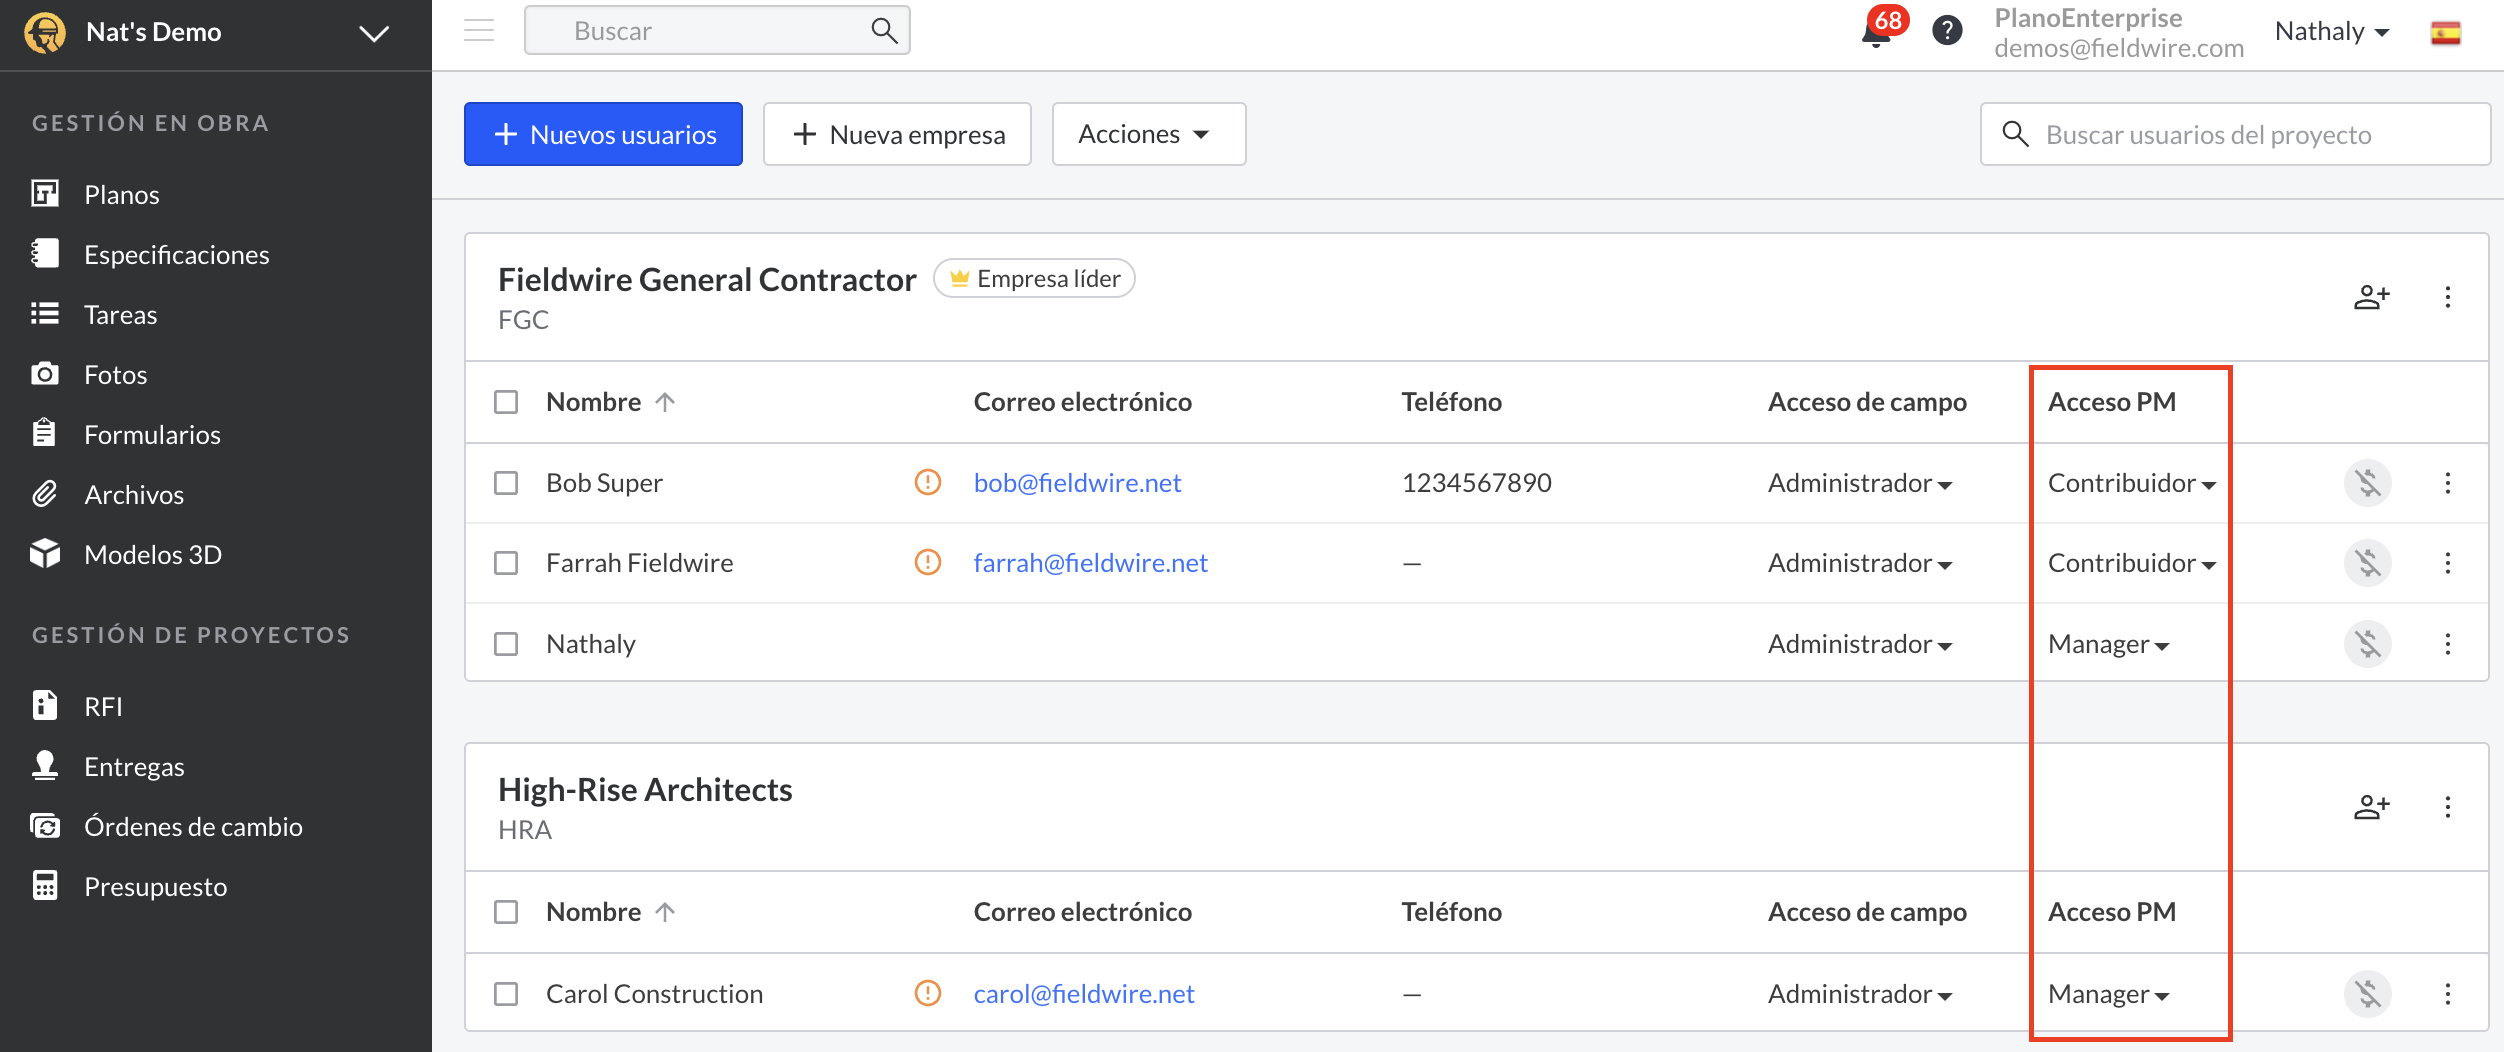
Task: Expand the Nat's Demo project switcher
Action: [x=374, y=34]
